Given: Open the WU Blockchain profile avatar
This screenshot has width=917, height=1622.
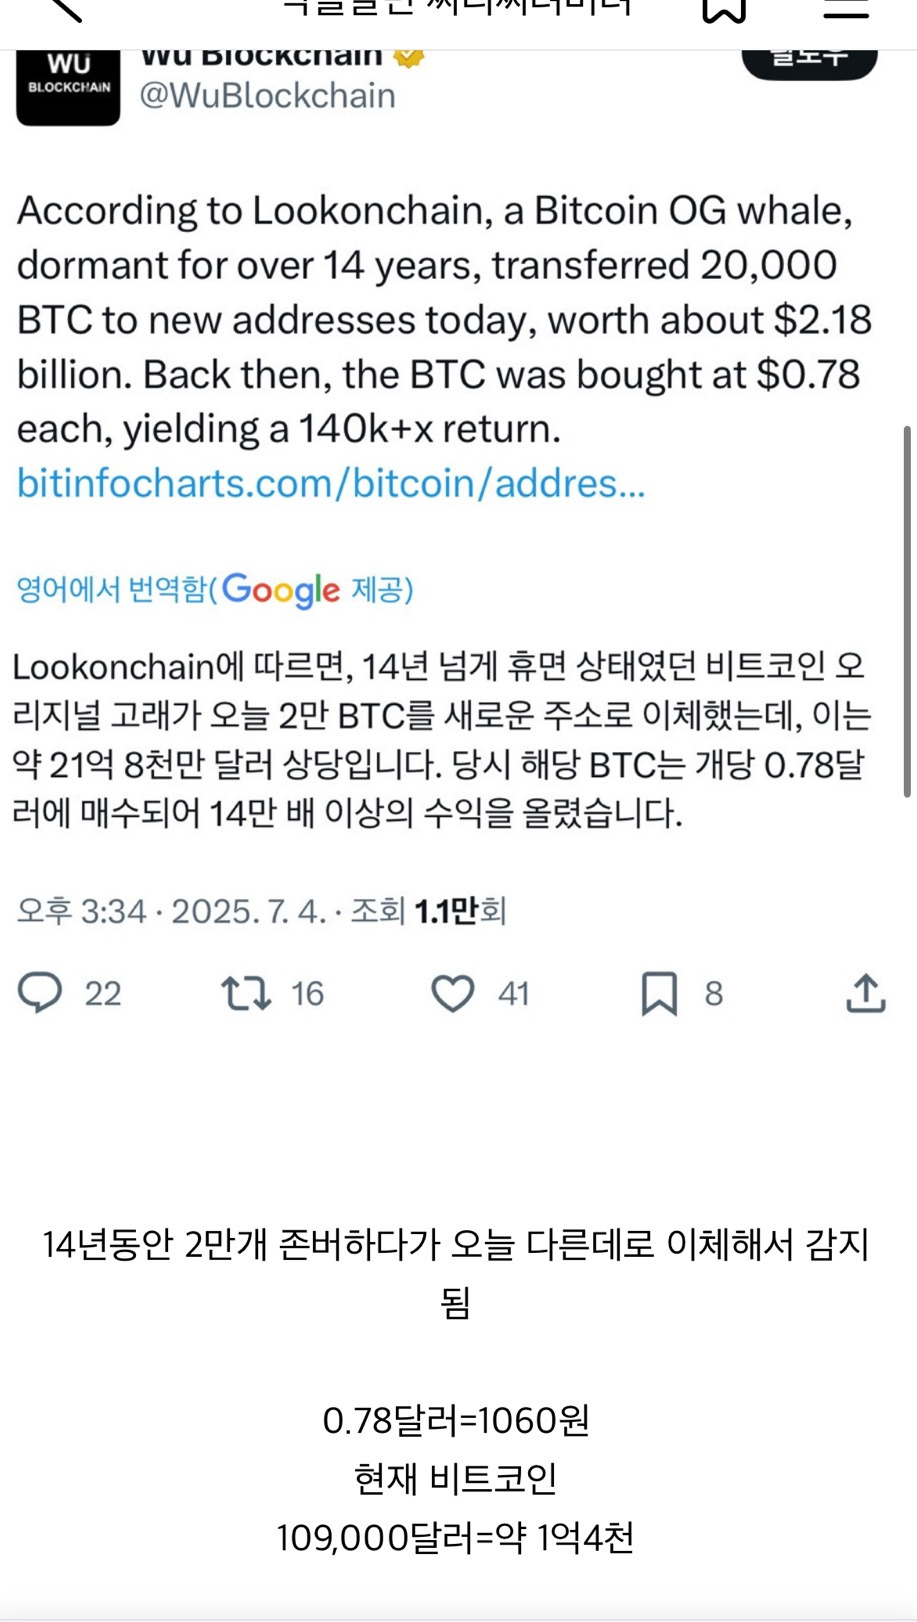Looking at the screenshot, I should point(67,84).
